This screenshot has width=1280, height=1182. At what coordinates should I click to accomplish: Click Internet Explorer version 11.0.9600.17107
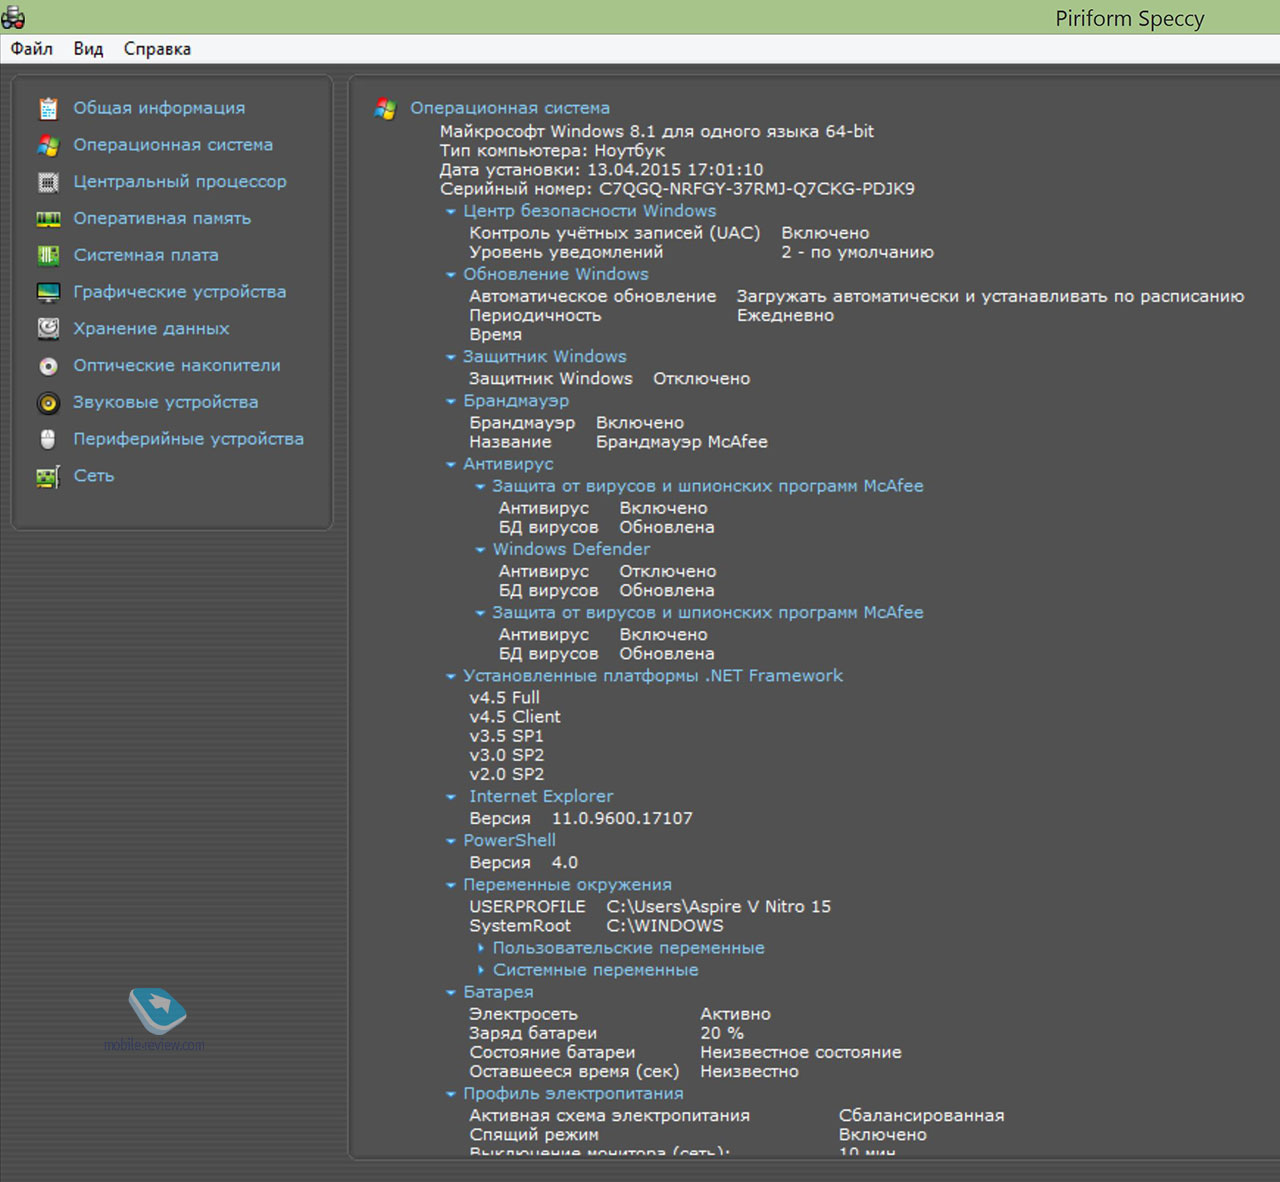click(622, 819)
